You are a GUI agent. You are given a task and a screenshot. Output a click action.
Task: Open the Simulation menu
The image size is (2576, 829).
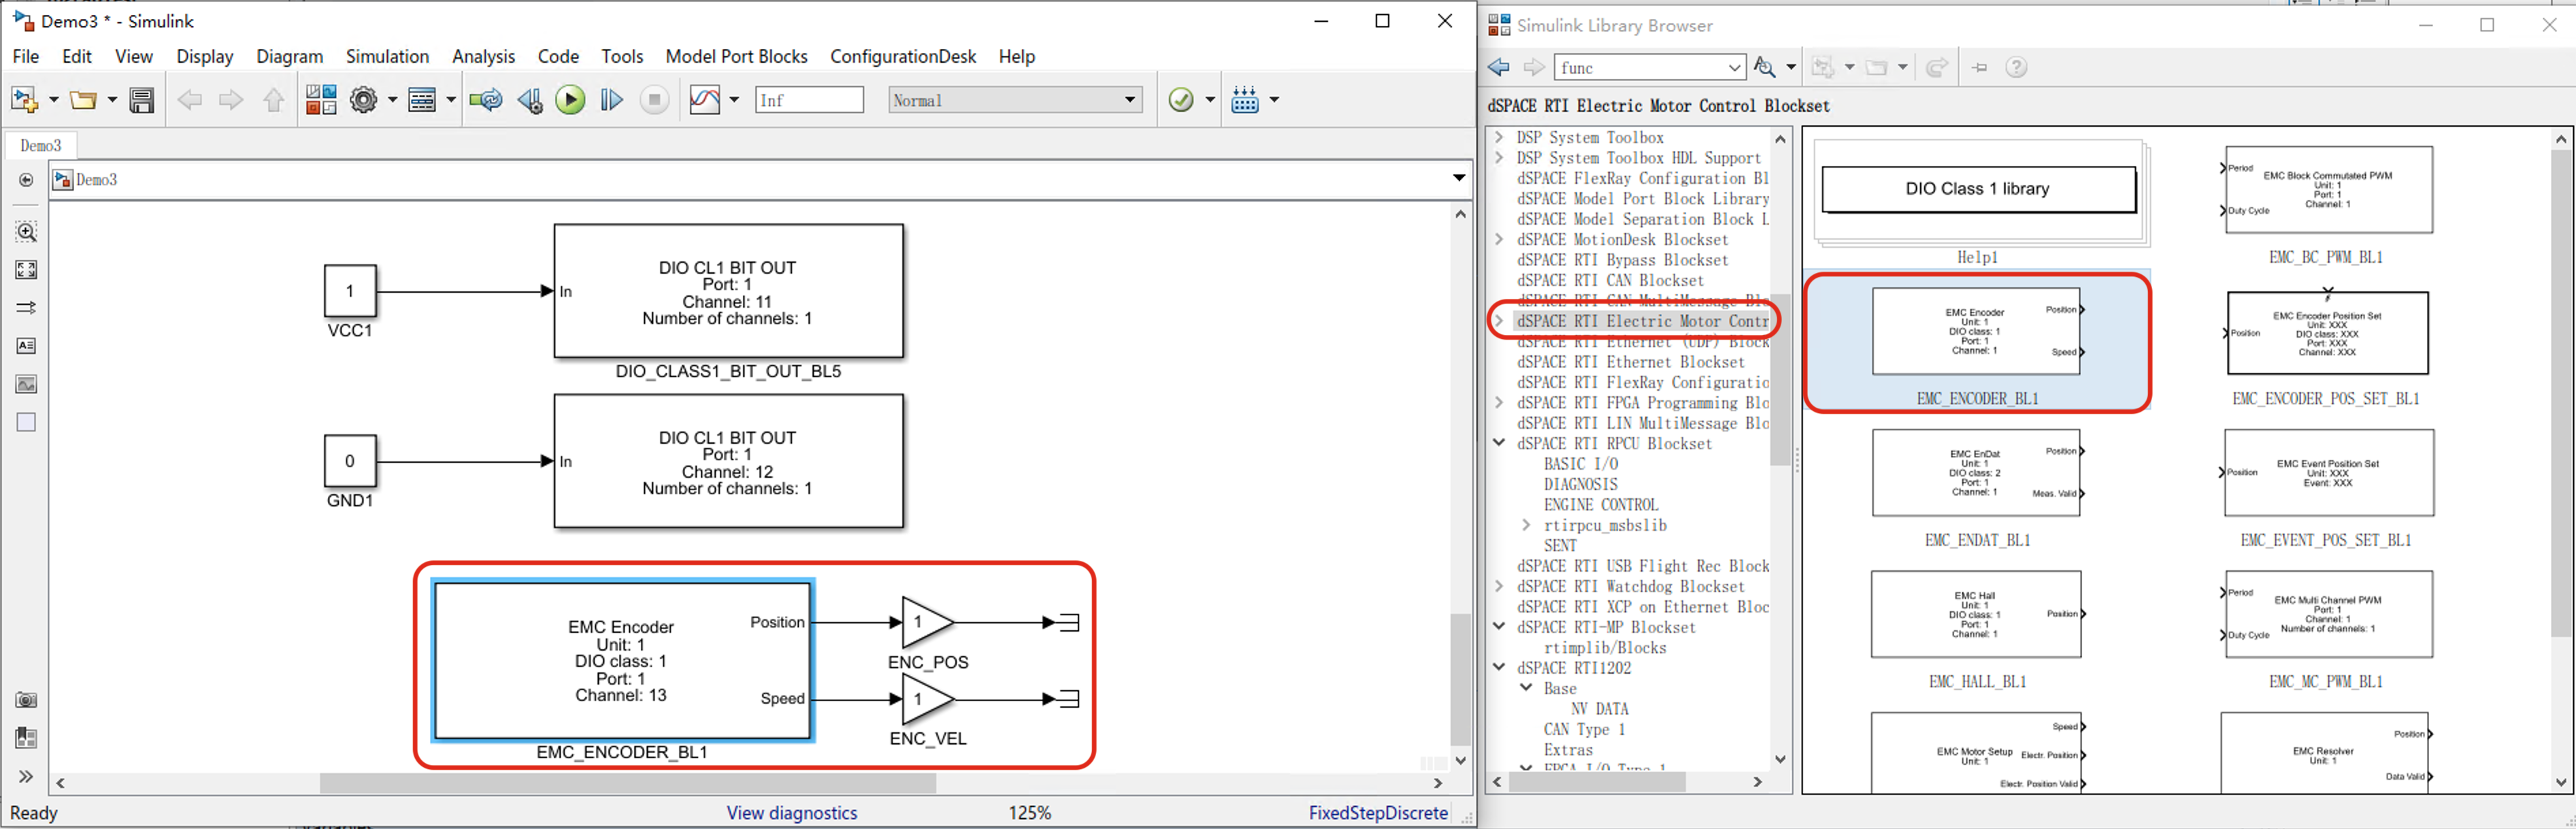[387, 57]
